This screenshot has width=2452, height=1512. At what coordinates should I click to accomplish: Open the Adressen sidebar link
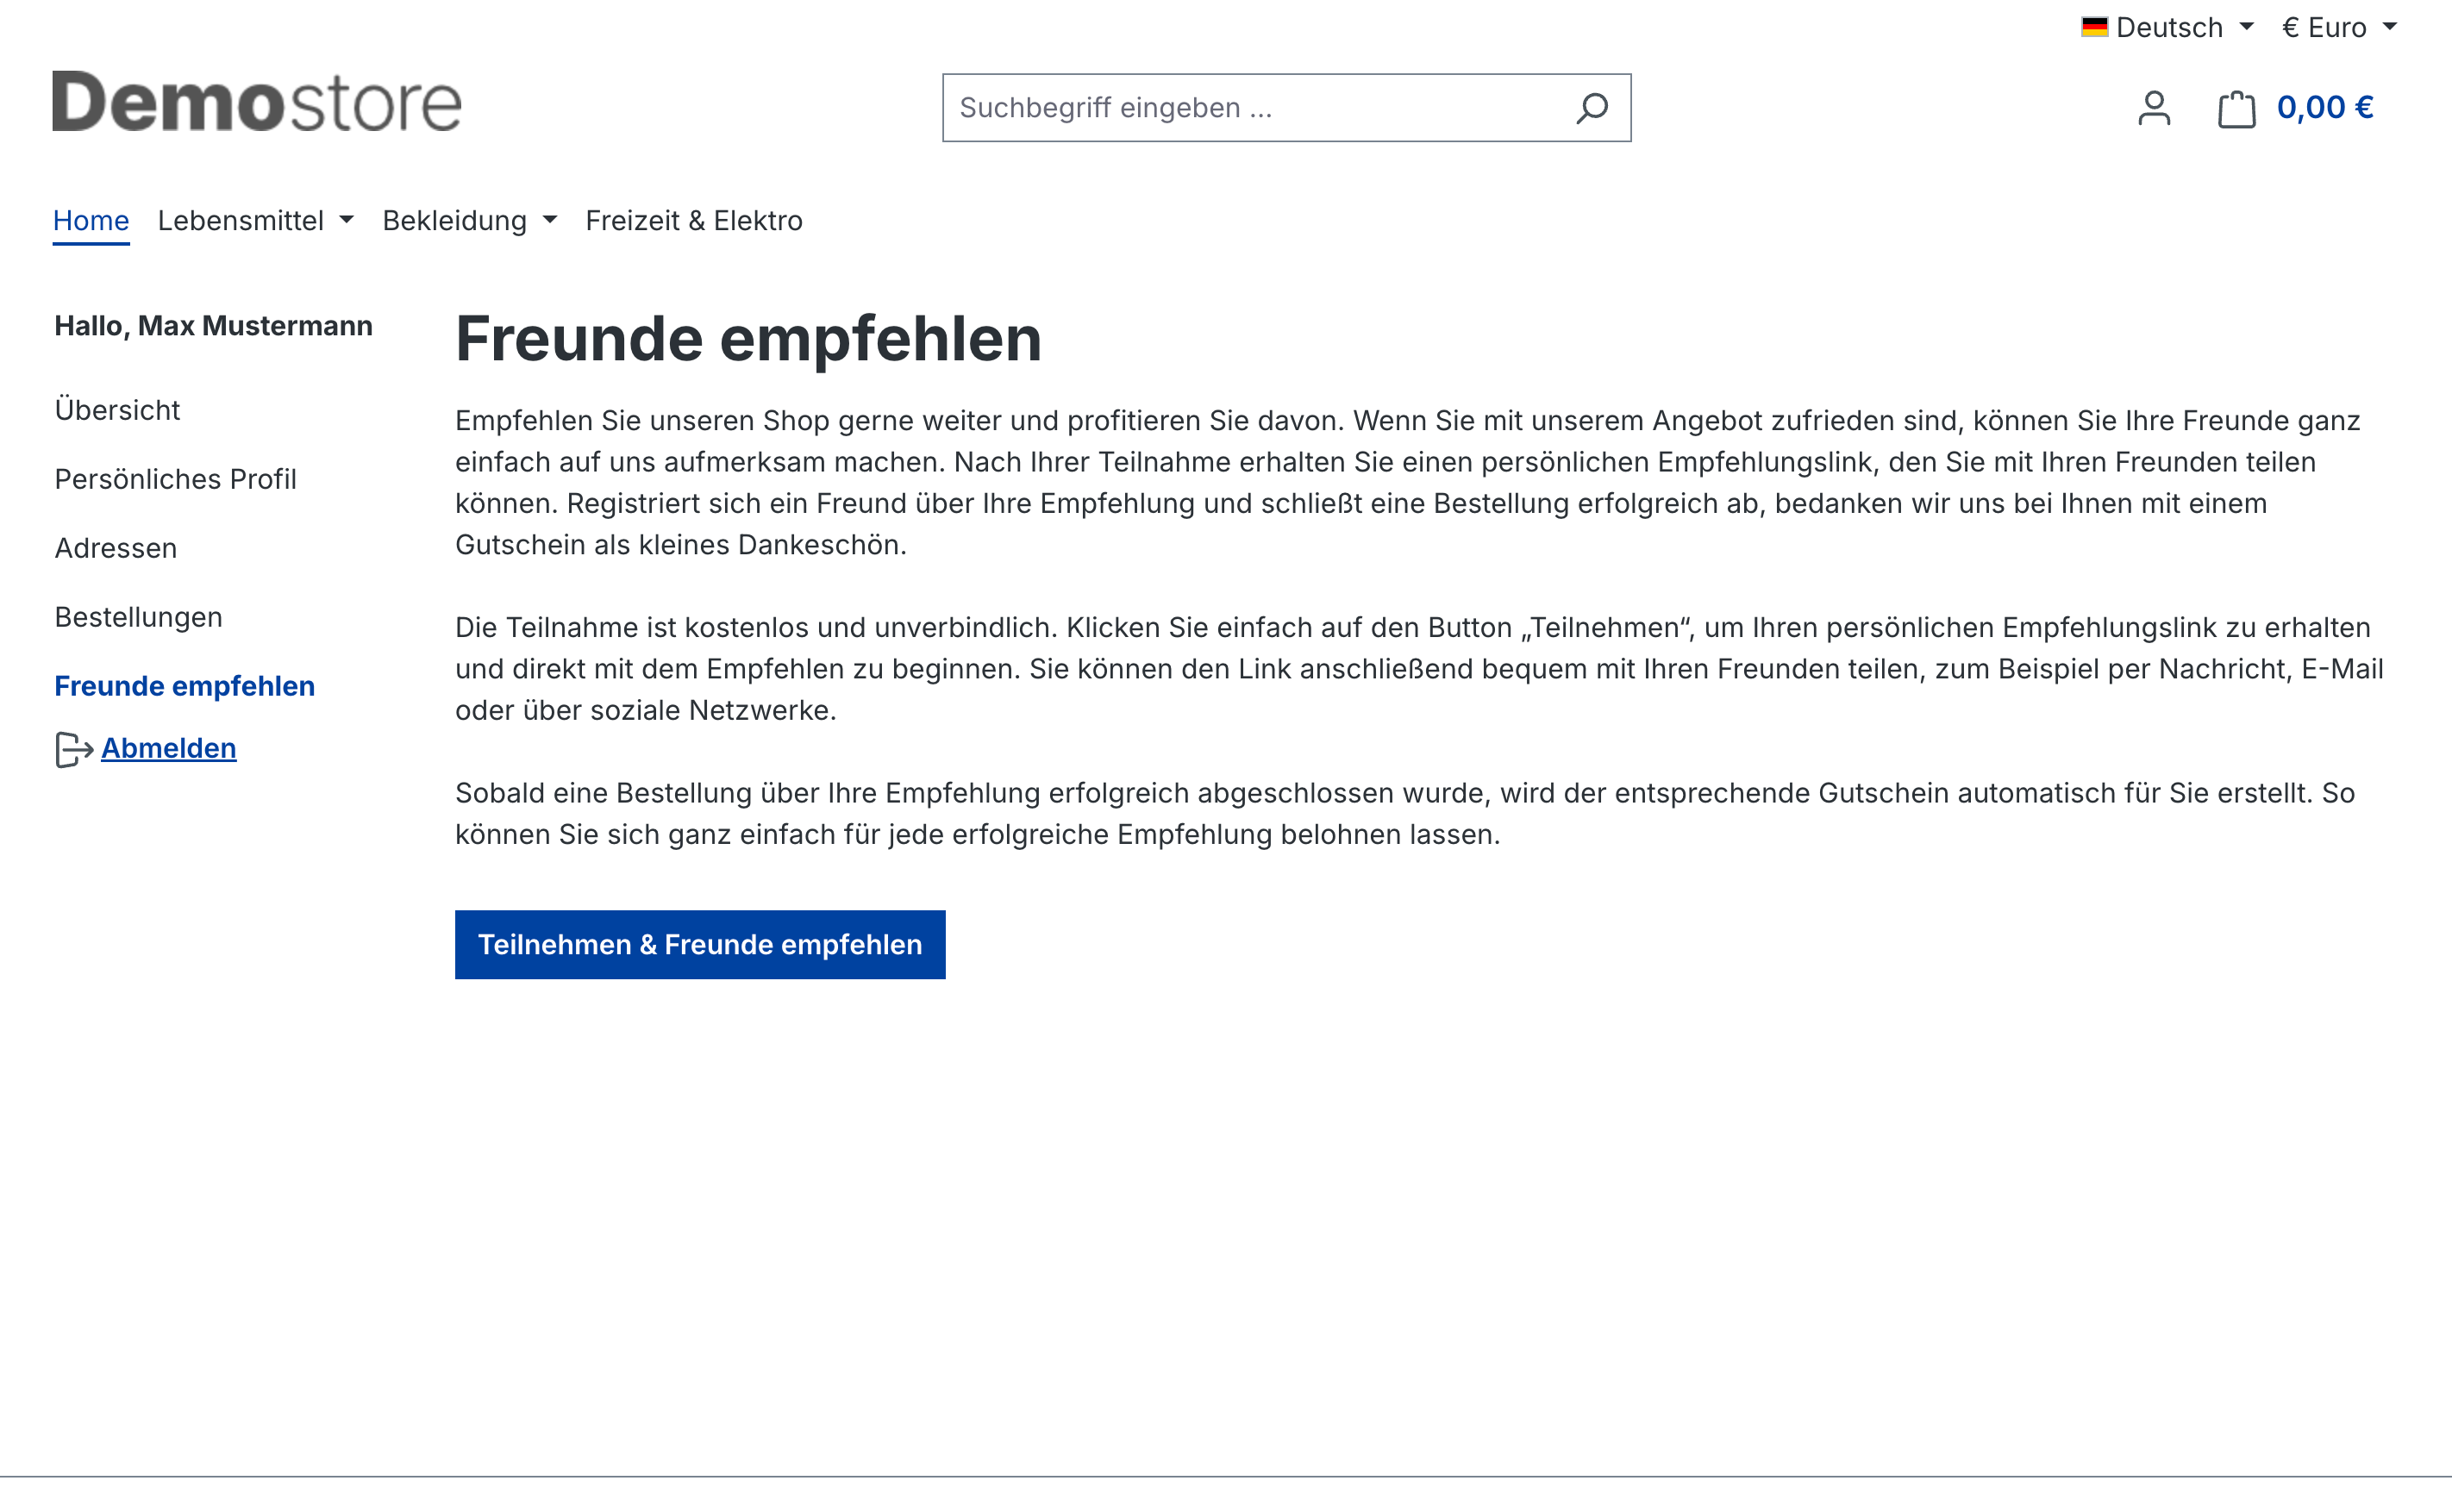point(115,548)
